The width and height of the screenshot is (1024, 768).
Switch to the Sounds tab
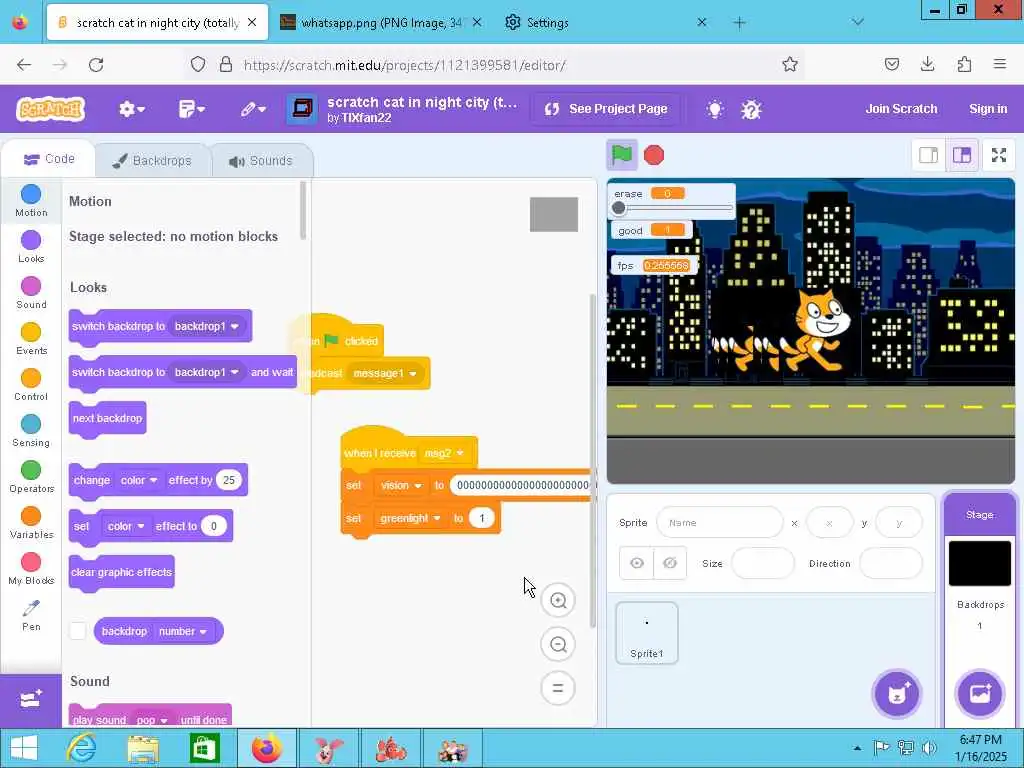point(261,161)
